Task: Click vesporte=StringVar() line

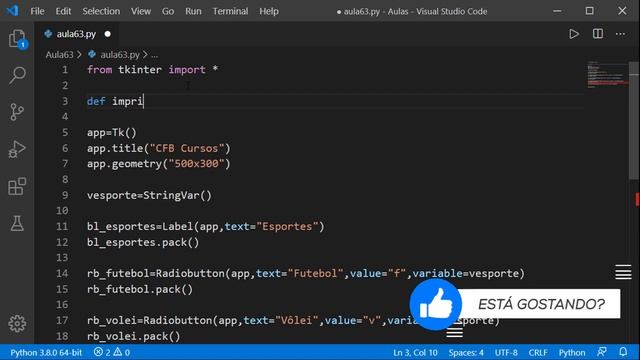Action: coord(149,195)
